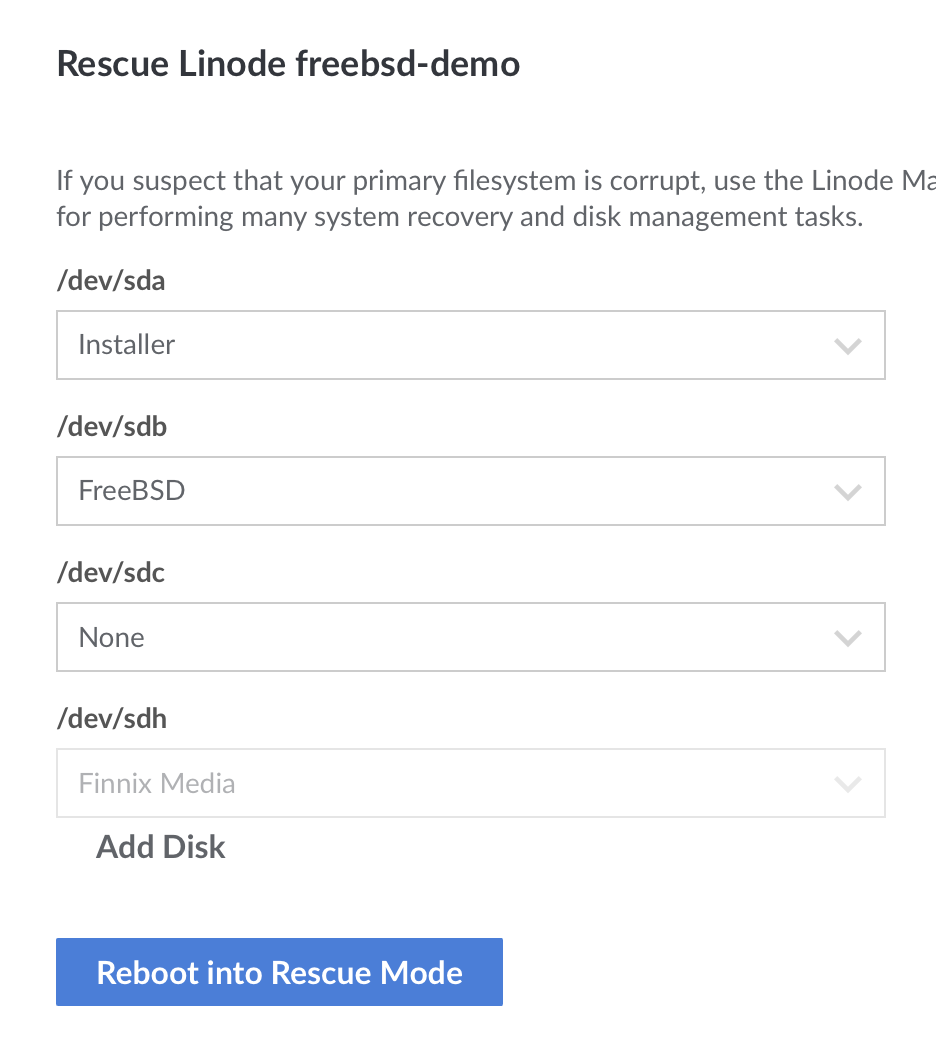Click the chevron arrow on the FreeBSD dropdown
The image size is (936, 1062).
click(847, 492)
